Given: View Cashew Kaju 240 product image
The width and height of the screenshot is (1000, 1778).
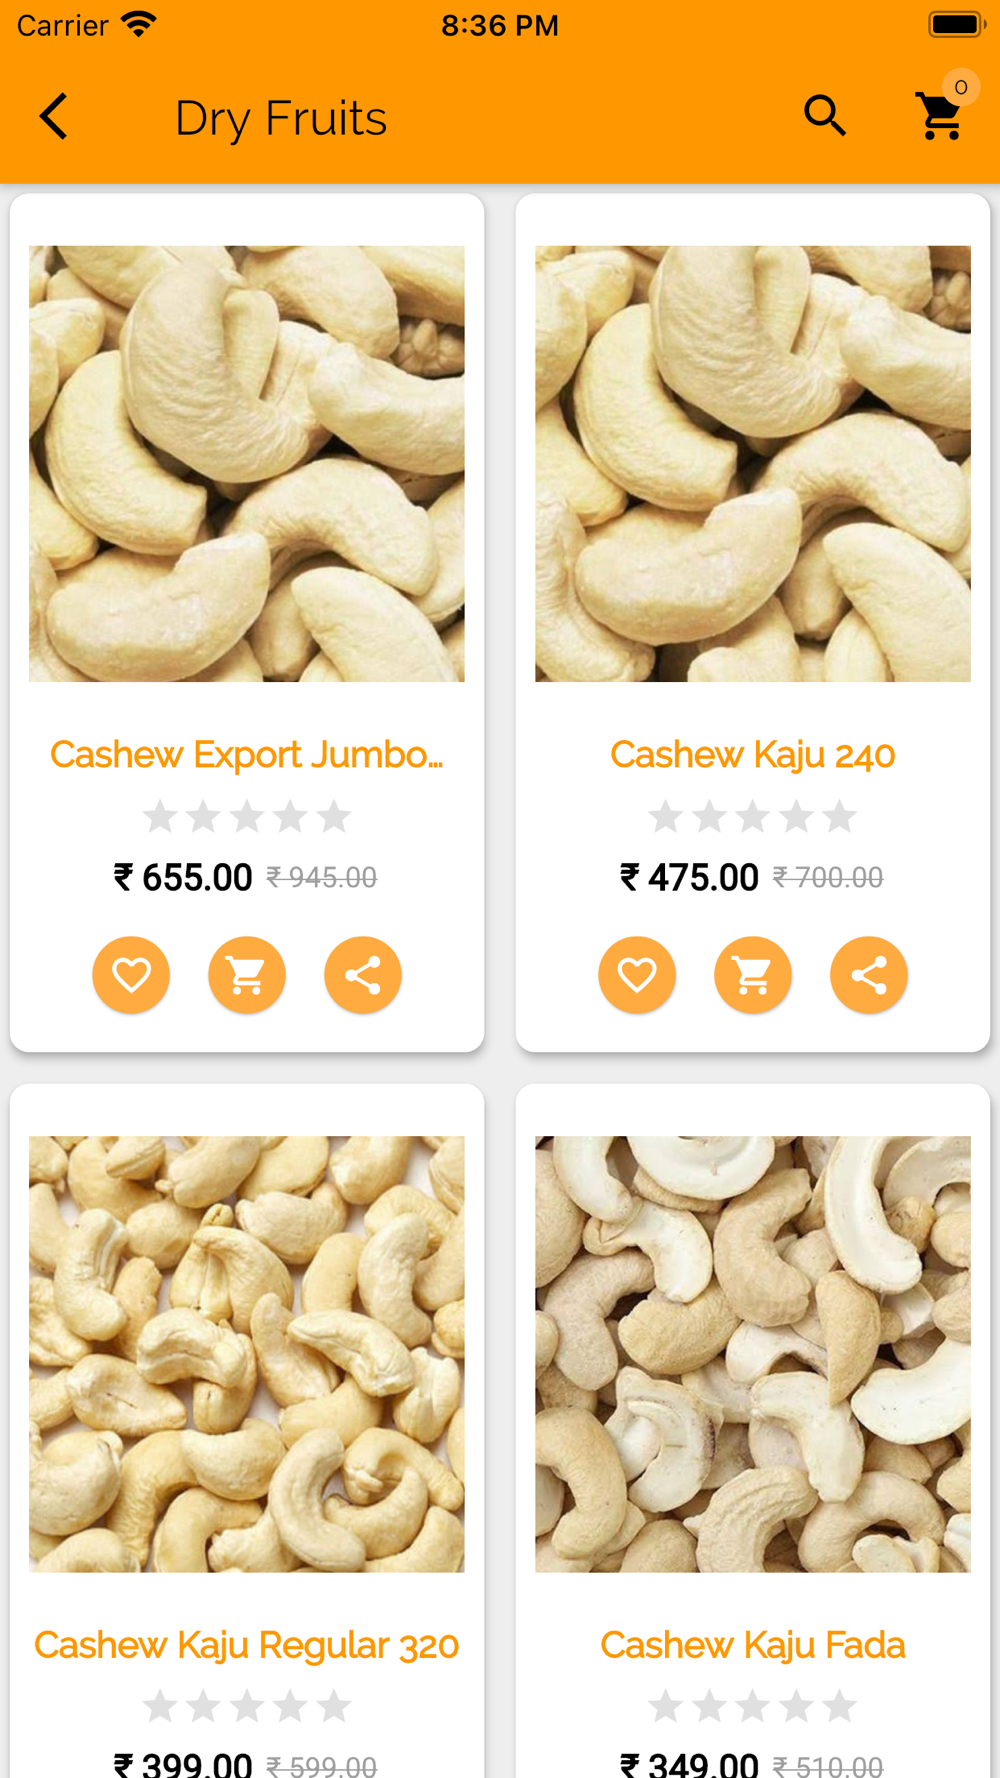Looking at the screenshot, I should [753, 464].
